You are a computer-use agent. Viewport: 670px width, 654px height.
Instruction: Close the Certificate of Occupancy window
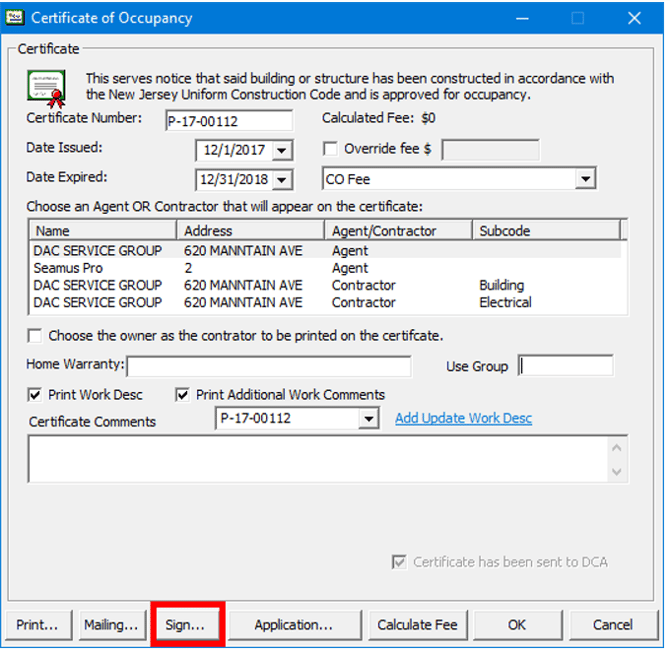click(x=634, y=18)
